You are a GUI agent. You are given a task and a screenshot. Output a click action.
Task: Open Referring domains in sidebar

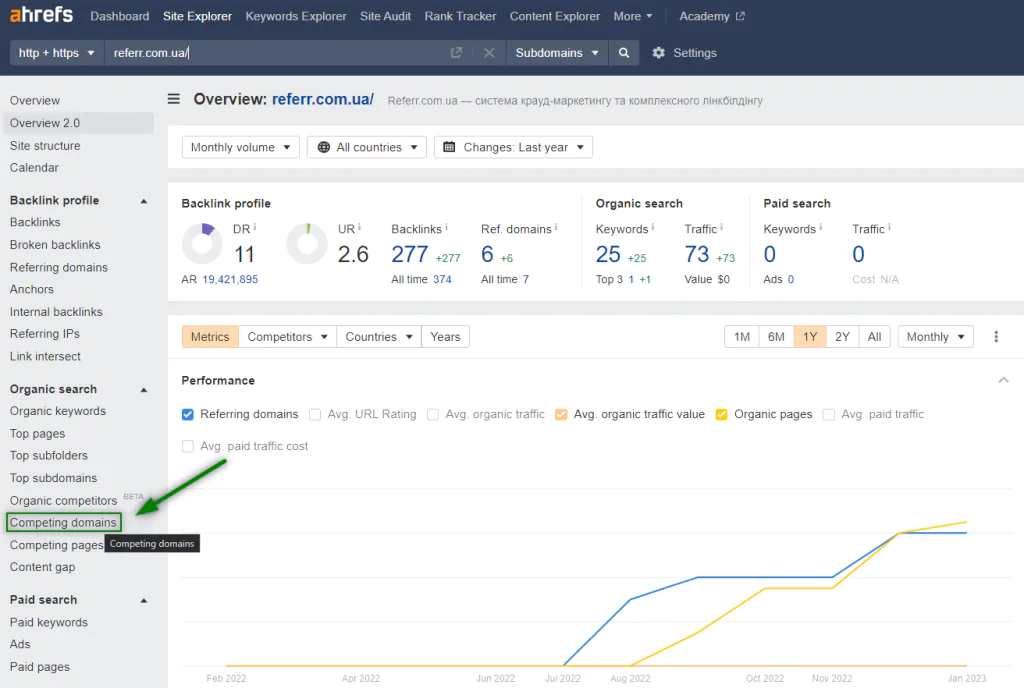(x=59, y=268)
